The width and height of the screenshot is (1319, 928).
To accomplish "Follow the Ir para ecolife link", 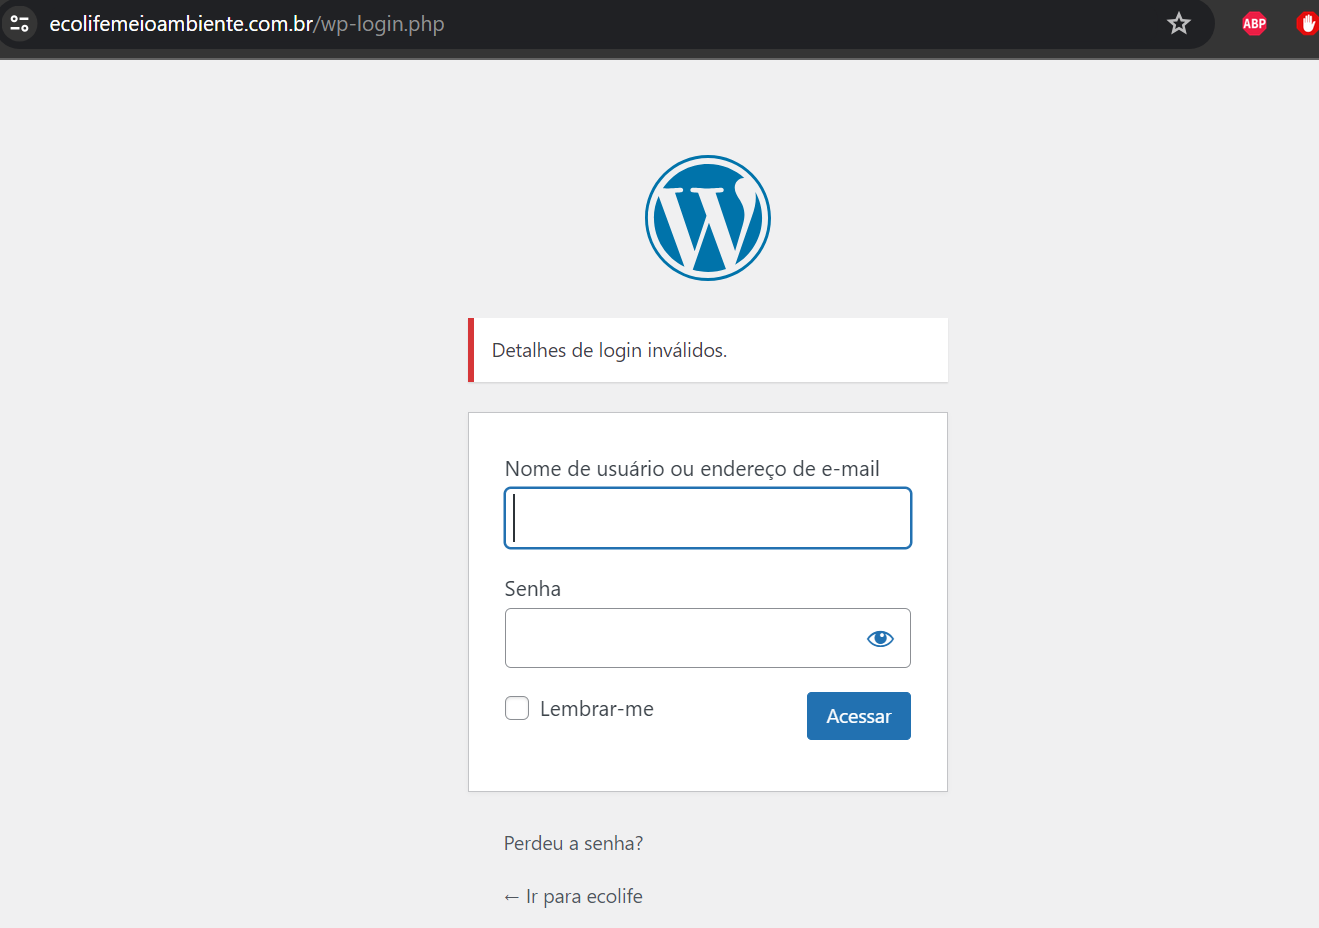I will coord(583,896).
